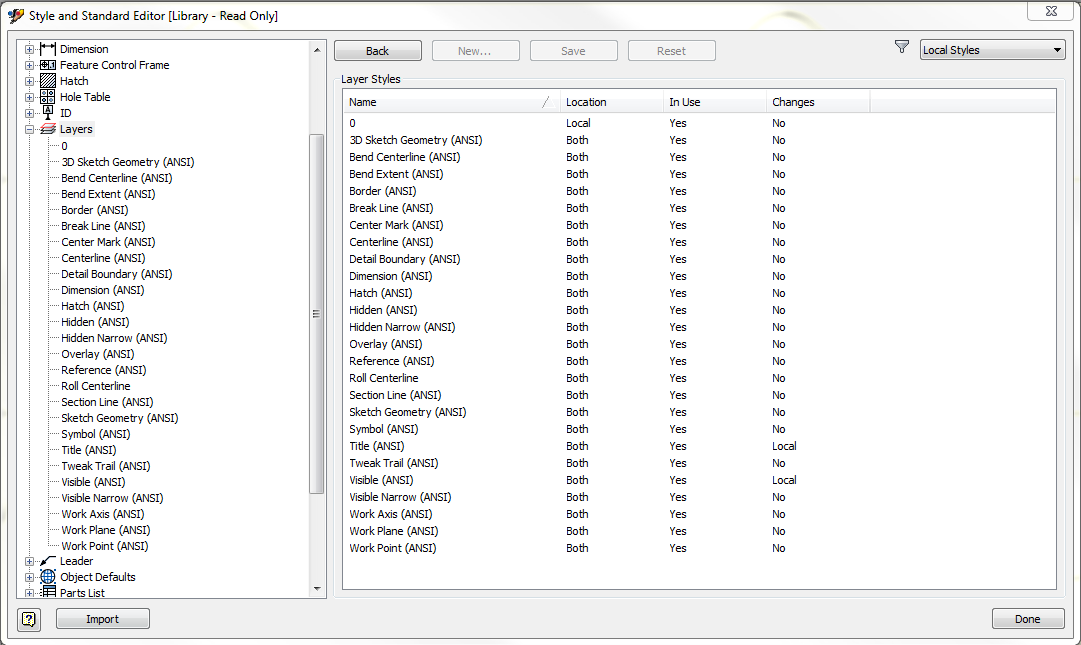Click tree panel scrollbar down arrow
Image resolution: width=1081 pixels, height=645 pixels.
pos(317,589)
